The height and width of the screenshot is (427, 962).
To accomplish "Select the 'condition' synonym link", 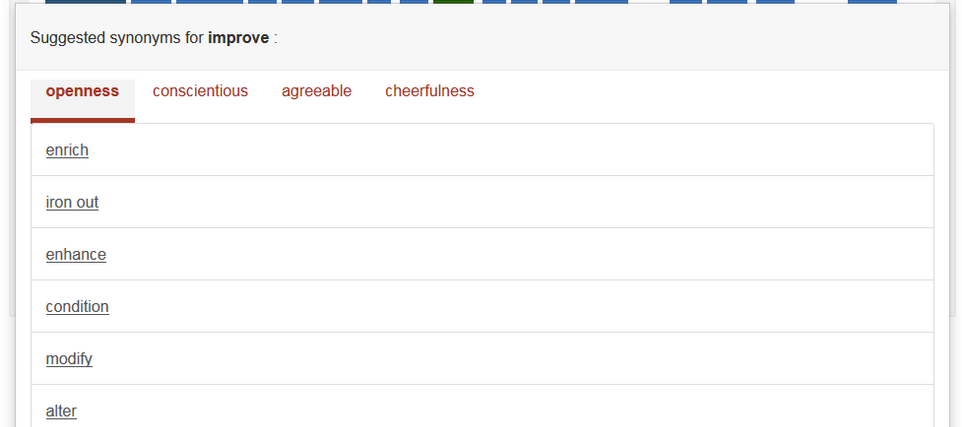I will point(77,306).
